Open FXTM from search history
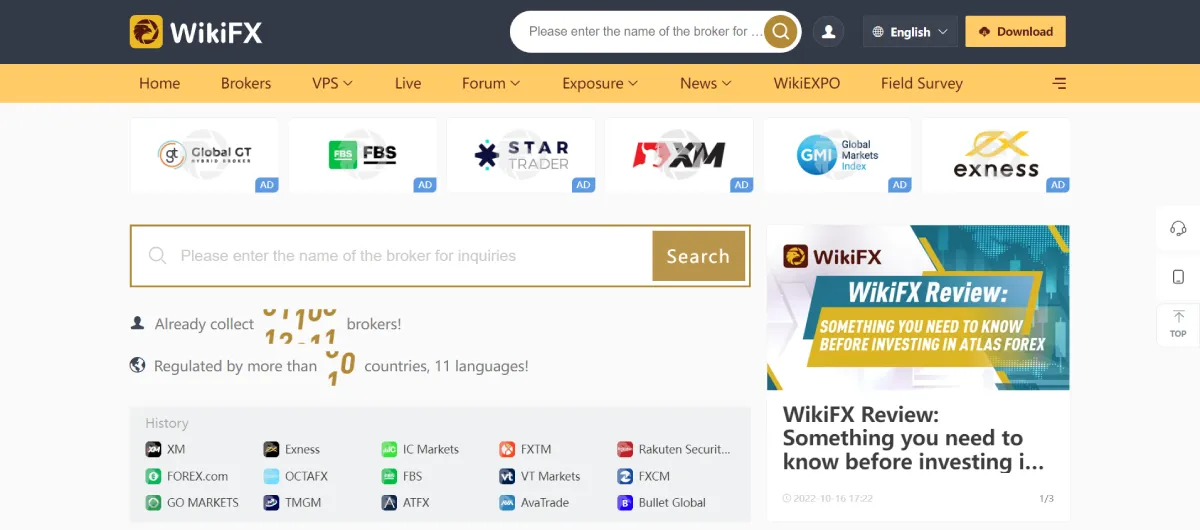Viewport: 1200px width, 530px height. point(525,449)
